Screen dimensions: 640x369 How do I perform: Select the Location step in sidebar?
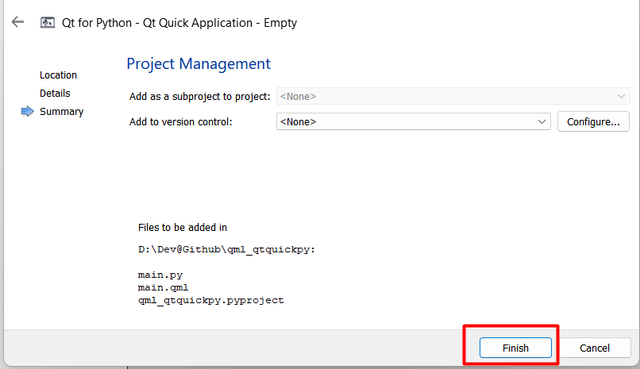(x=58, y=75)
